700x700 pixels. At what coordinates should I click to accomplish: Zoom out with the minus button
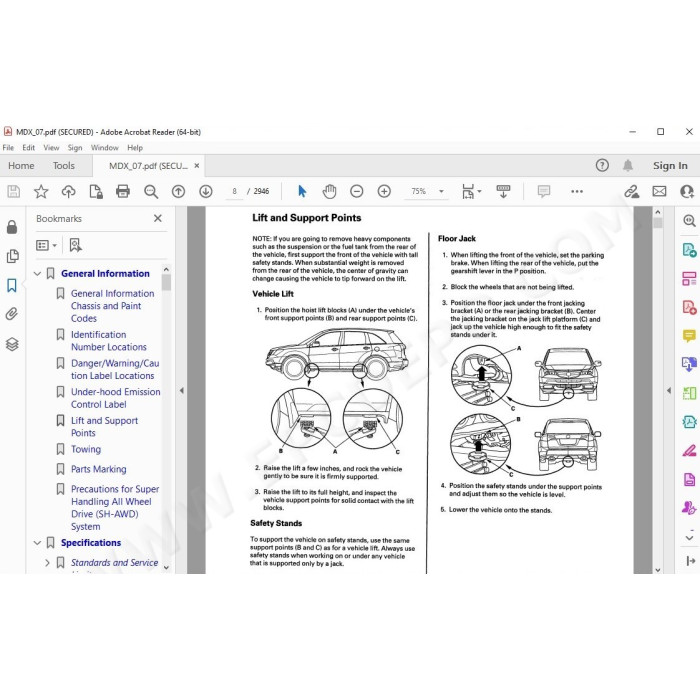point(357,192)
